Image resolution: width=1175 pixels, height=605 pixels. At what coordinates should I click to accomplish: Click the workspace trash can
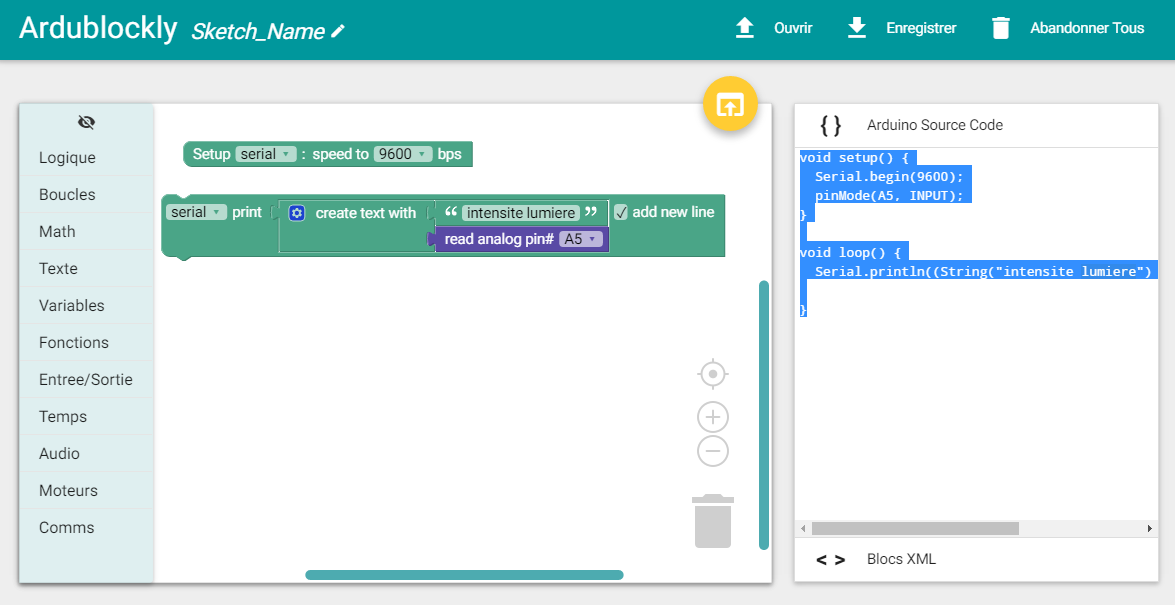(713, 521)
